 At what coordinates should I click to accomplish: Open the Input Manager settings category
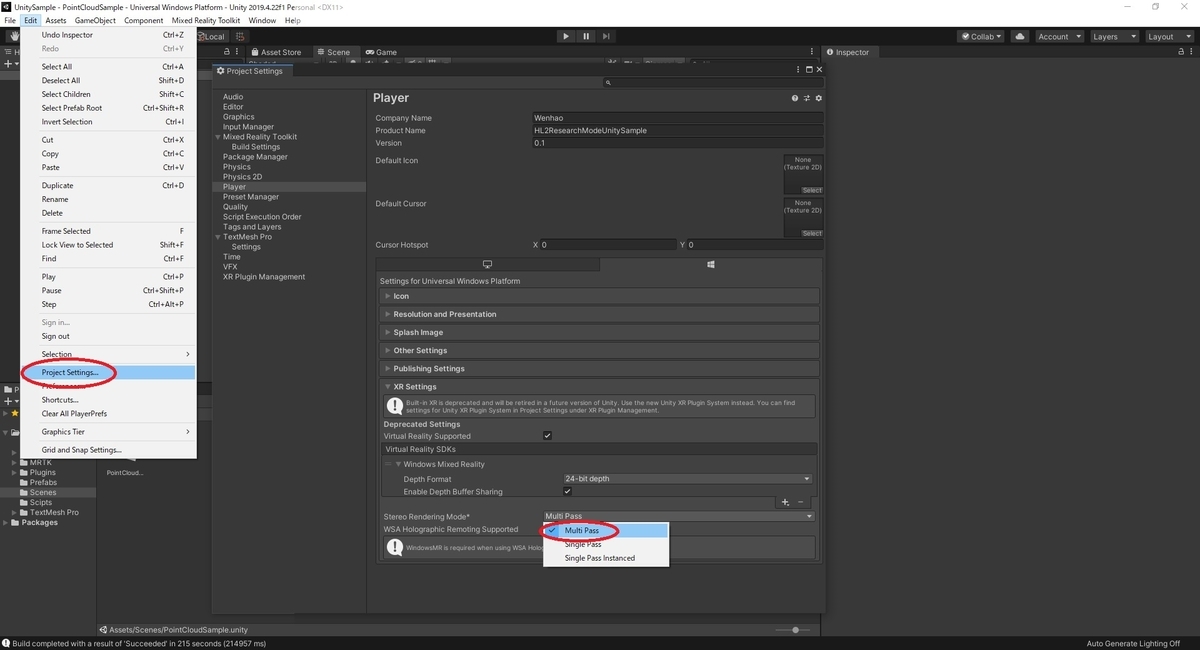[x=248, y=127]
